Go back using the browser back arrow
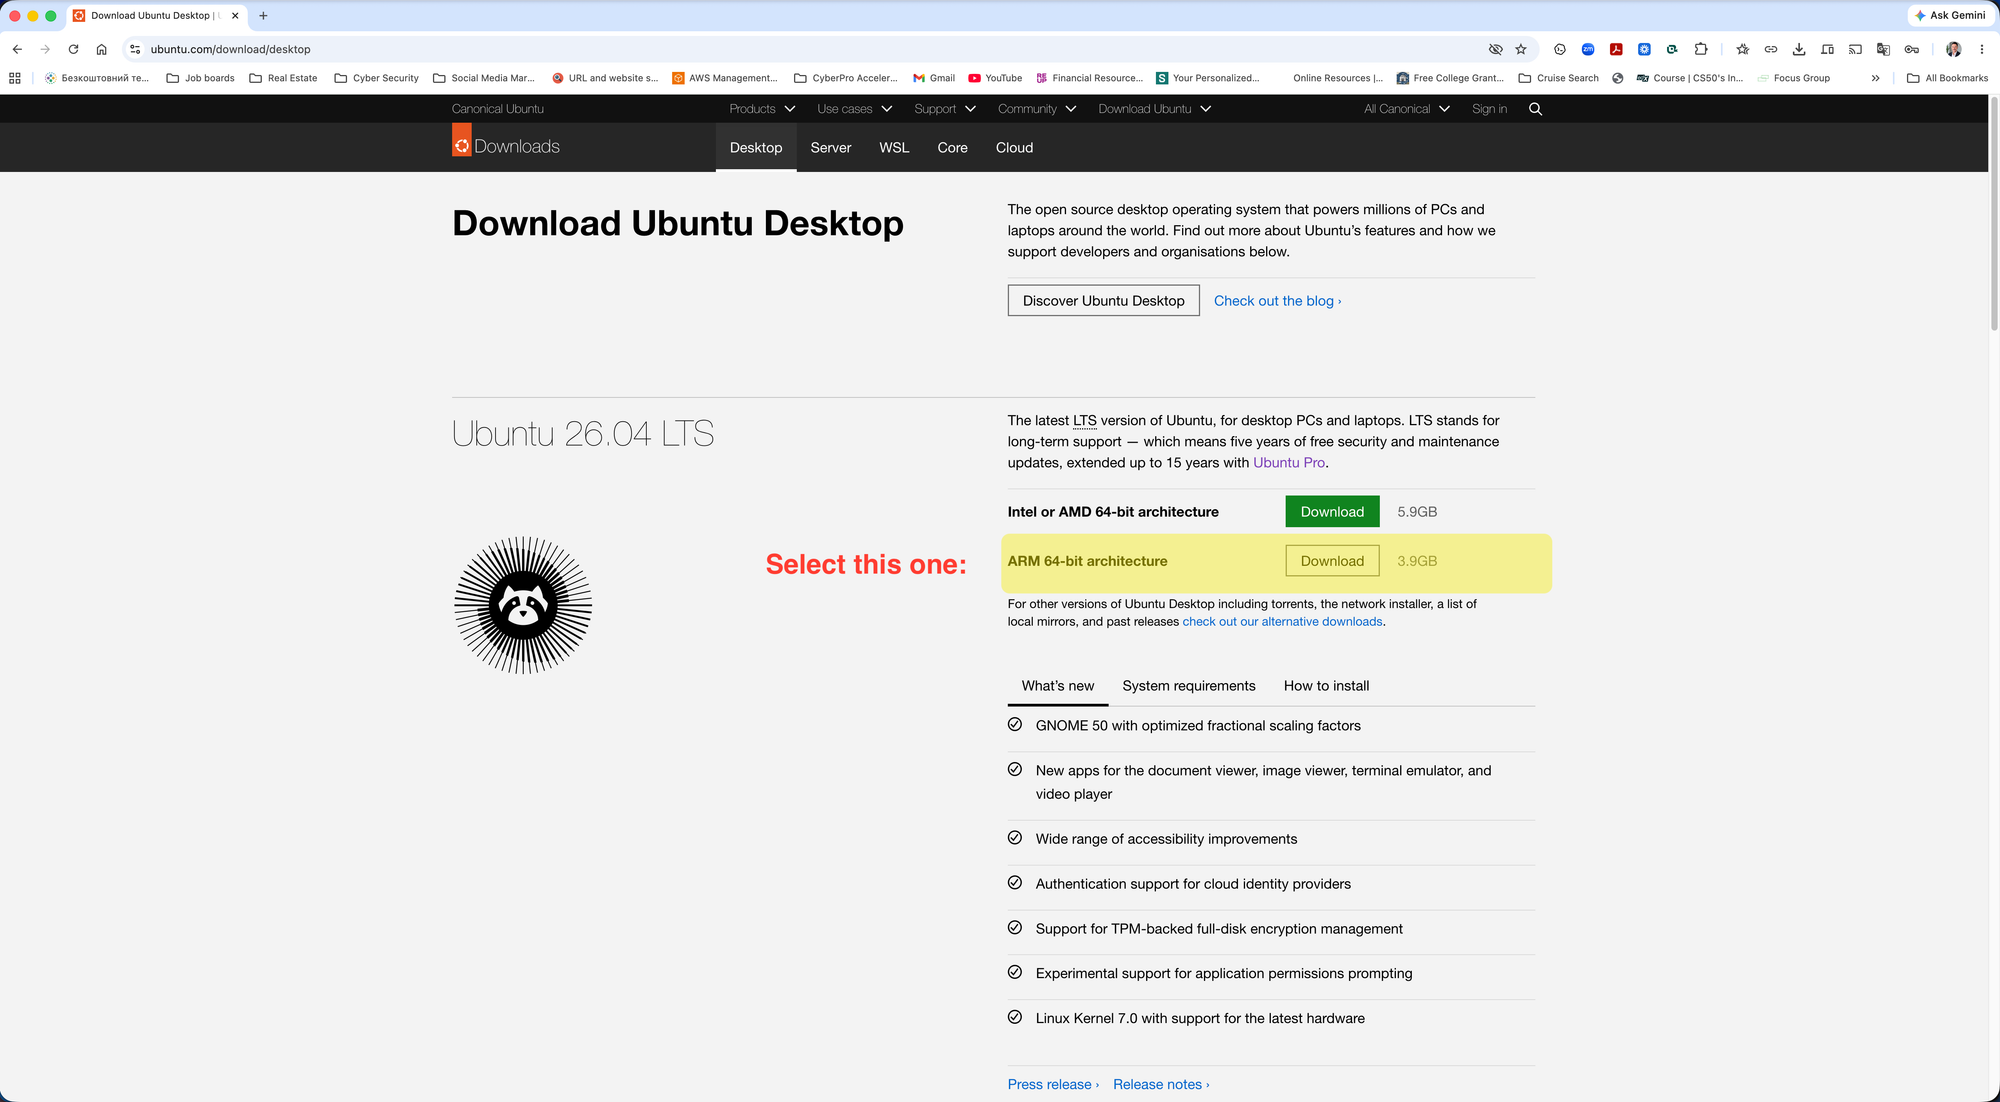 point(17,49)
